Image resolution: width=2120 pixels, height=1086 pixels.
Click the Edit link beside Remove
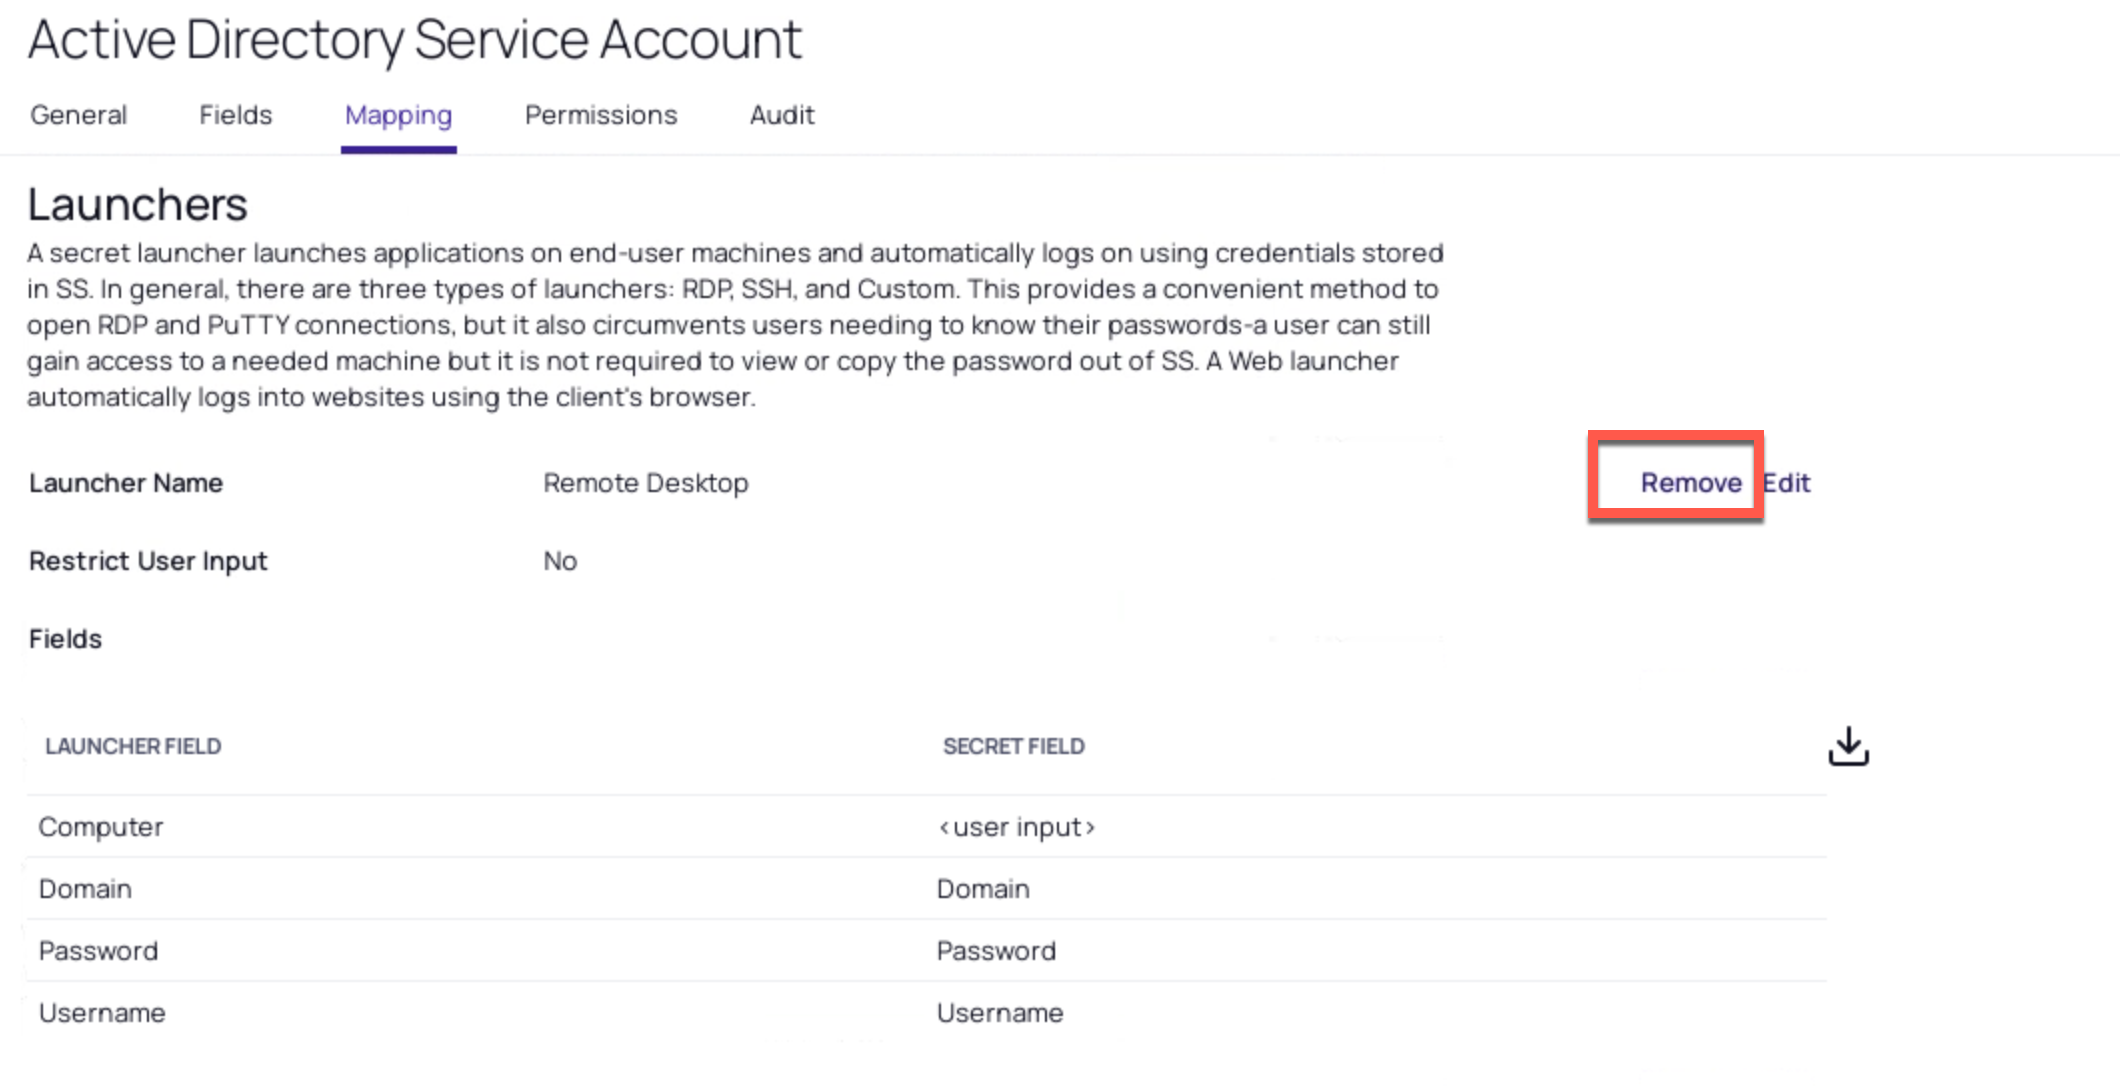click(x=1787, y=483)
